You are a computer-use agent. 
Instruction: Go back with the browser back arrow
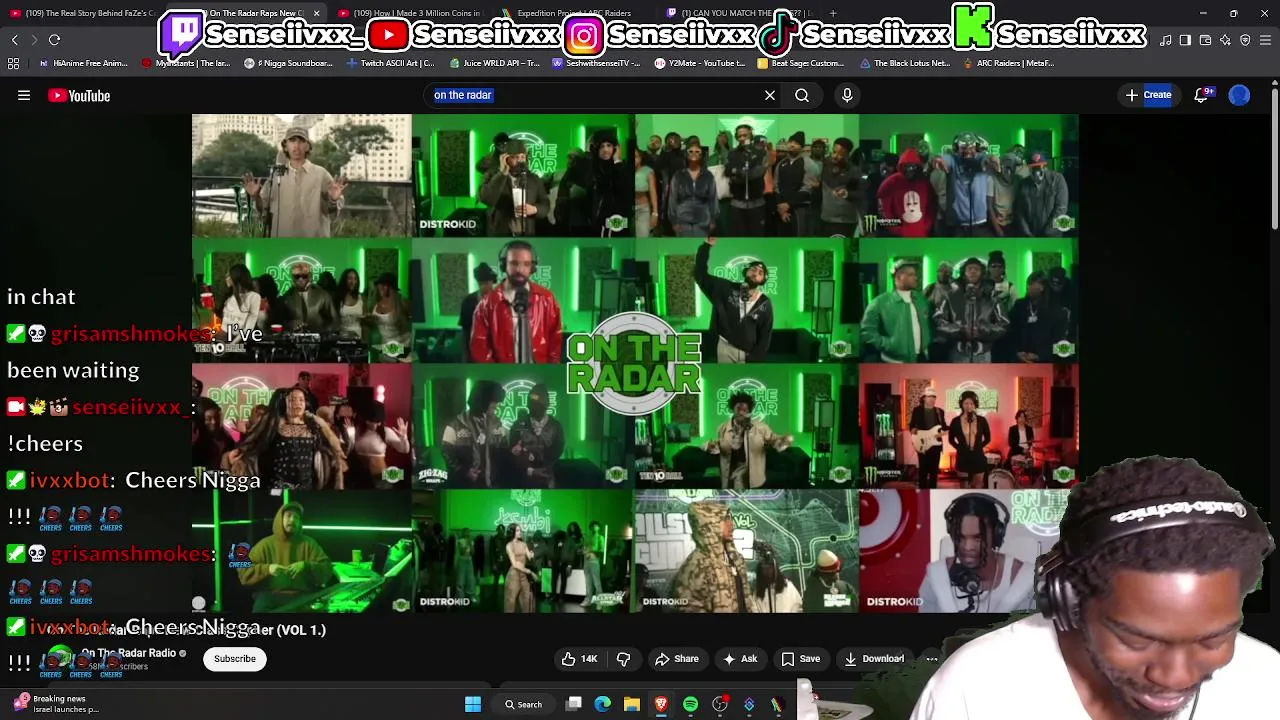(15, 40)
